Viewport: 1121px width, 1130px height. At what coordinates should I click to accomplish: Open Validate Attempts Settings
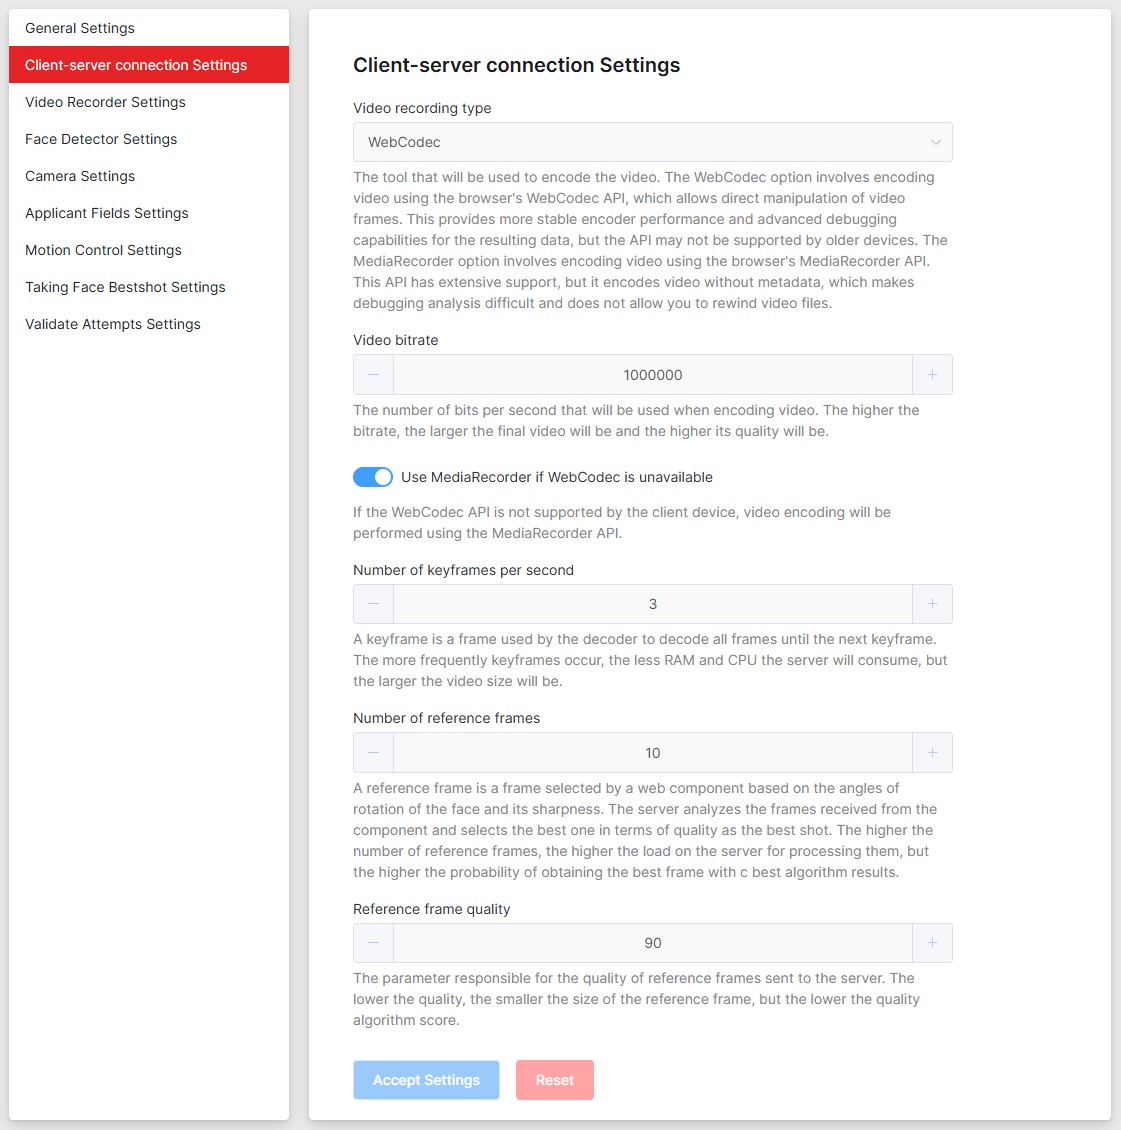tap(113, 324)
